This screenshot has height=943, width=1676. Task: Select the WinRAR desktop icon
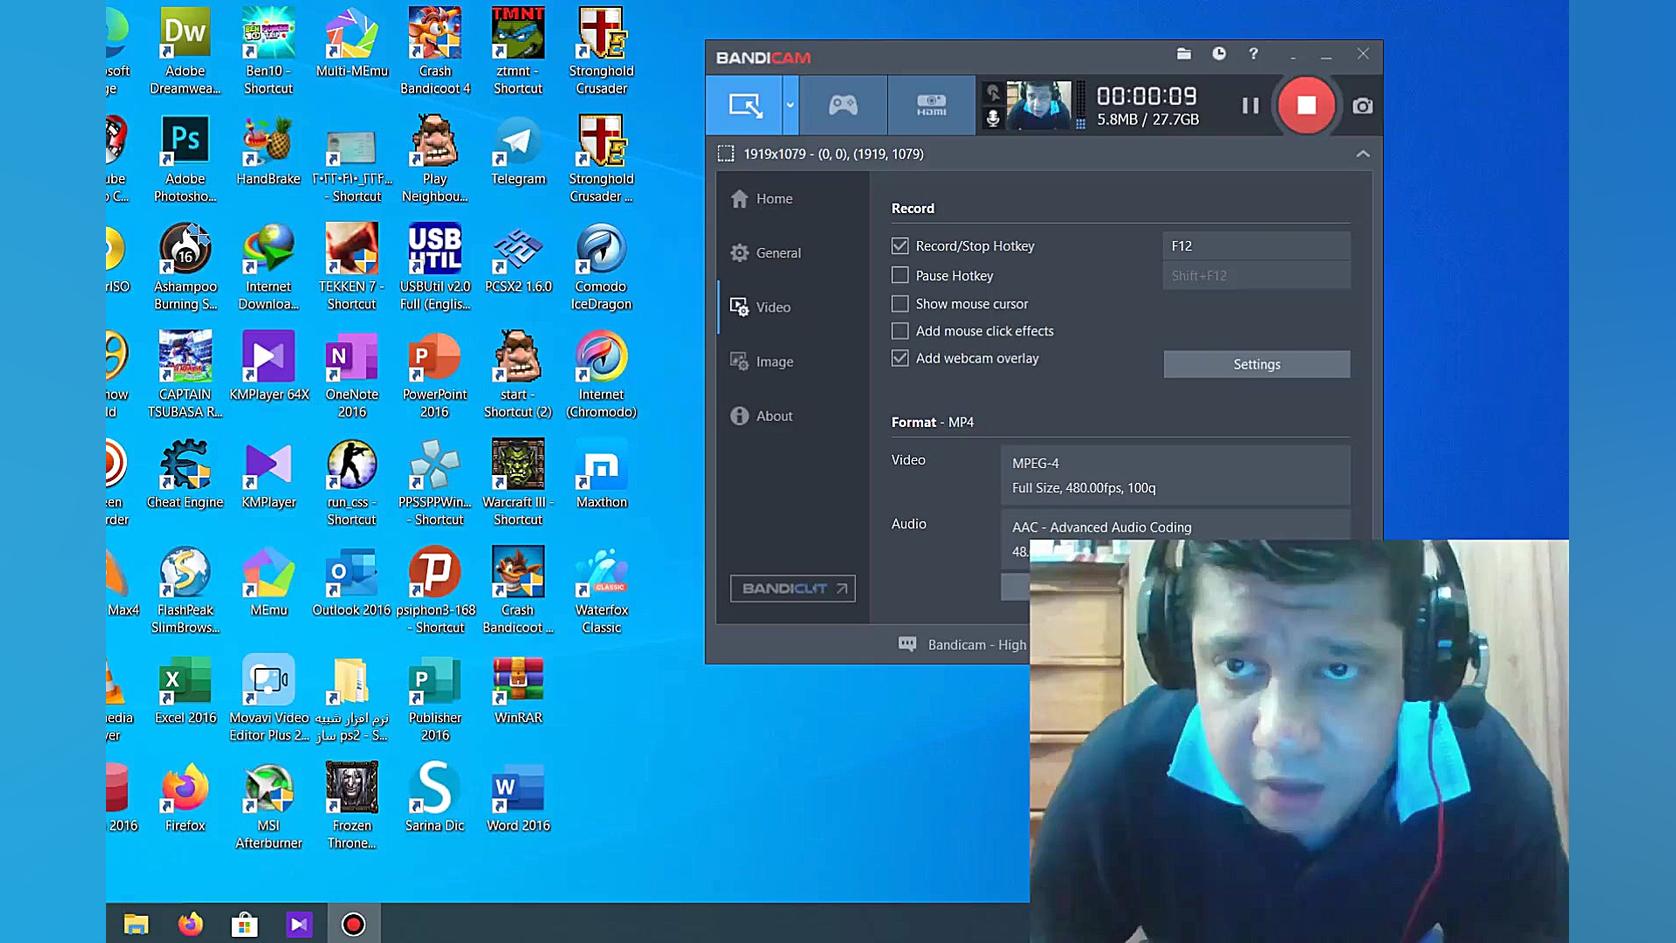518,690
